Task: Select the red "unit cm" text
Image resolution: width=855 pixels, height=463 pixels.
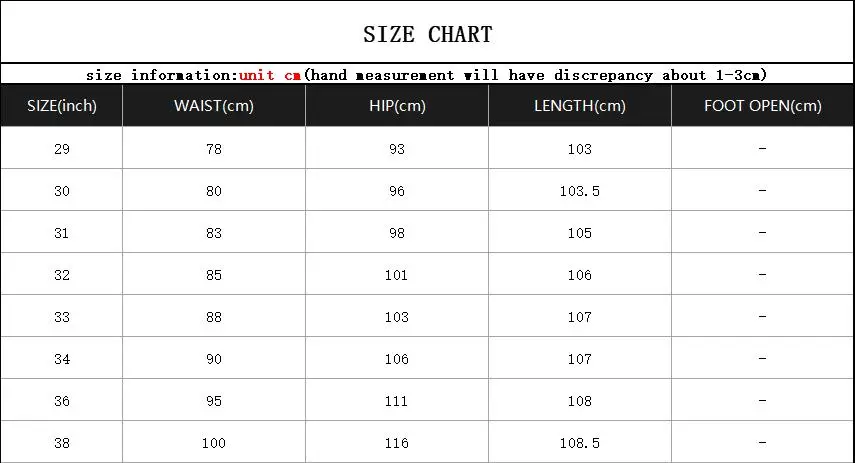Action: pos(270,75)
